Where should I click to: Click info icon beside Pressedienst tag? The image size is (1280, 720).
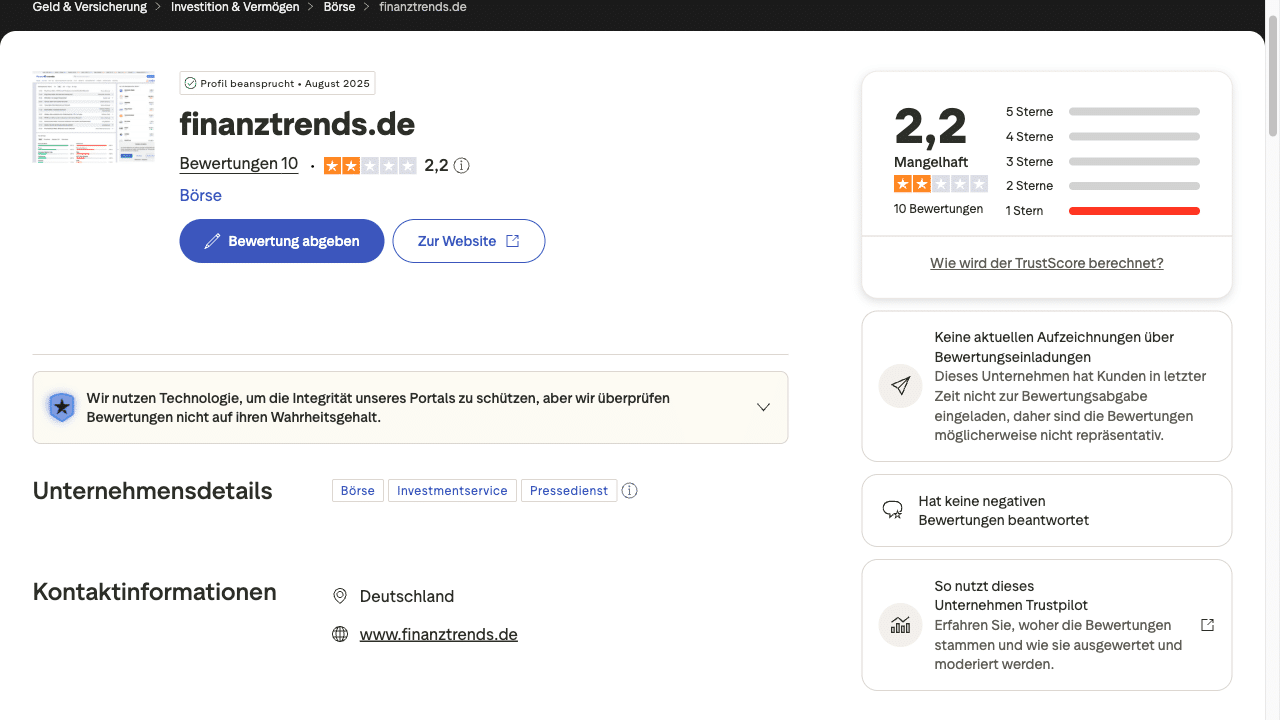[630, 490]
